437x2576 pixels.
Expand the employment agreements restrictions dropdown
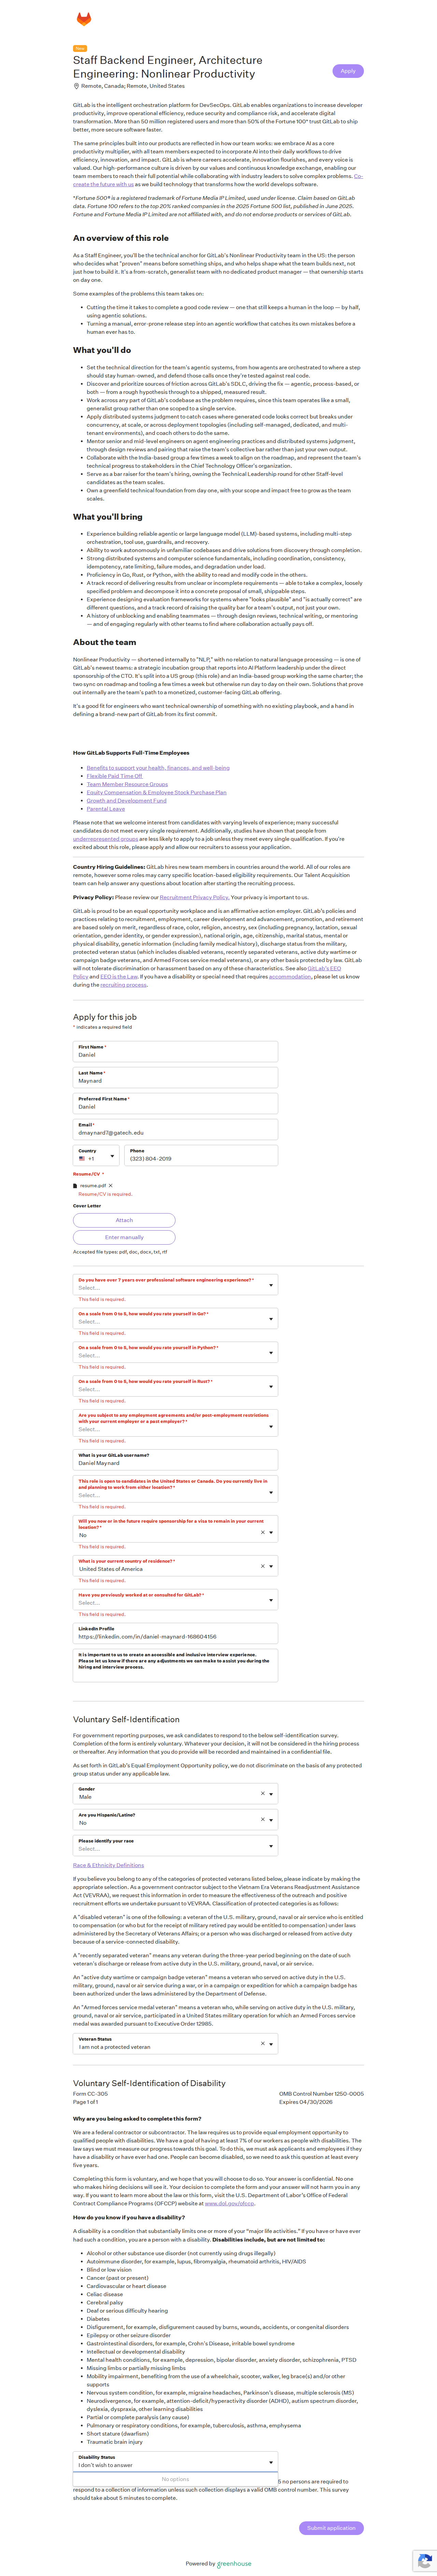coord(175,1423)
